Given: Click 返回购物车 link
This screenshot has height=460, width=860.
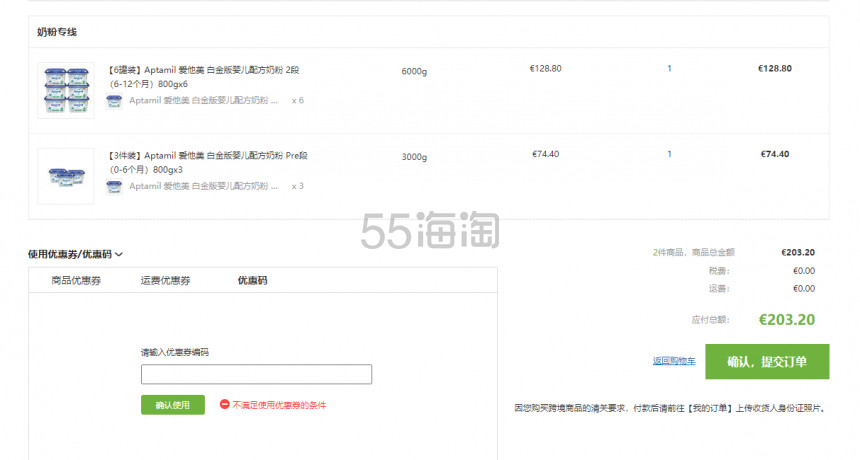Looking at the screenshot, I should tap(674, 361).
